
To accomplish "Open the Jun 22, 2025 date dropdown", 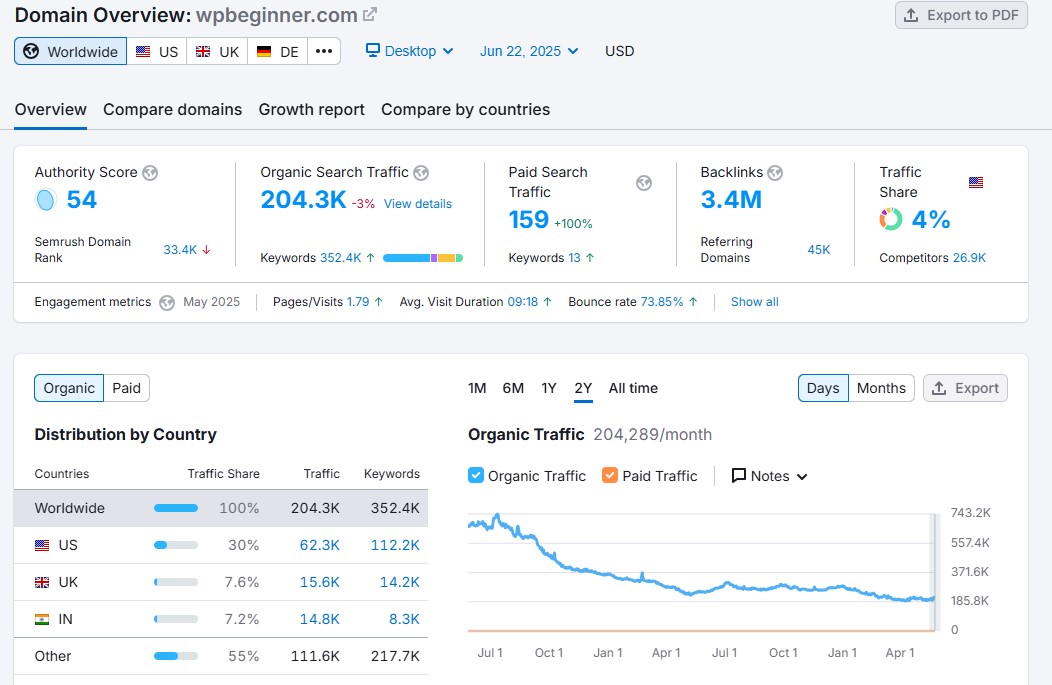I will click(x=529, y=51).
